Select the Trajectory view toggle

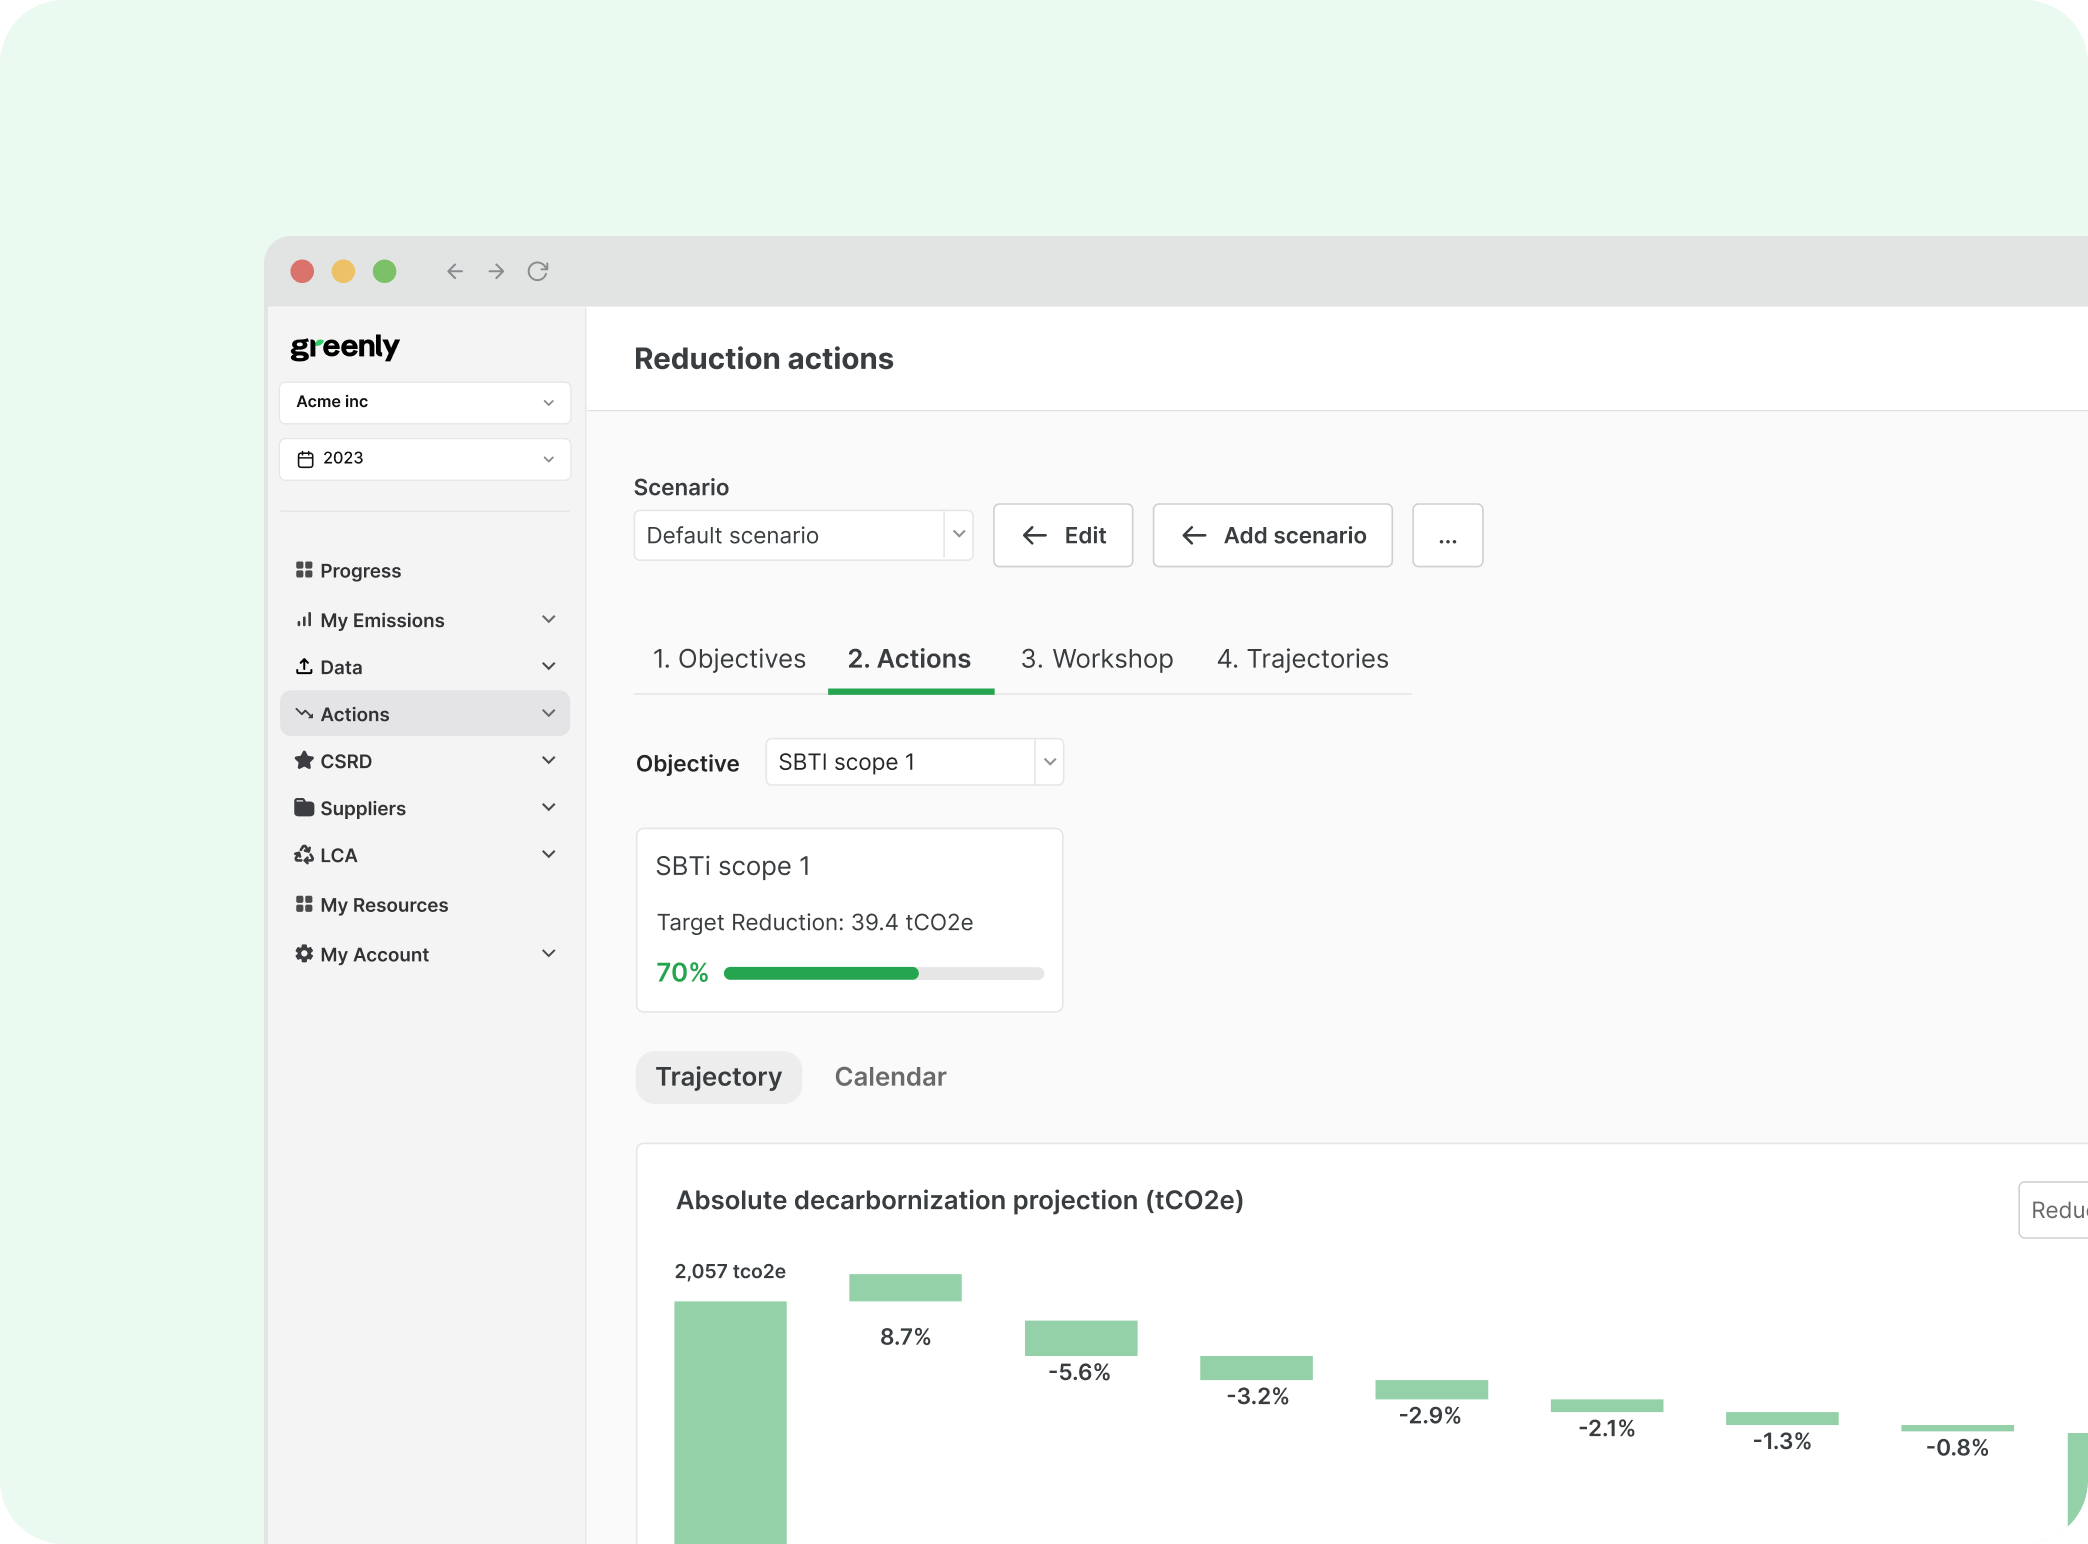click(718, 1076)
